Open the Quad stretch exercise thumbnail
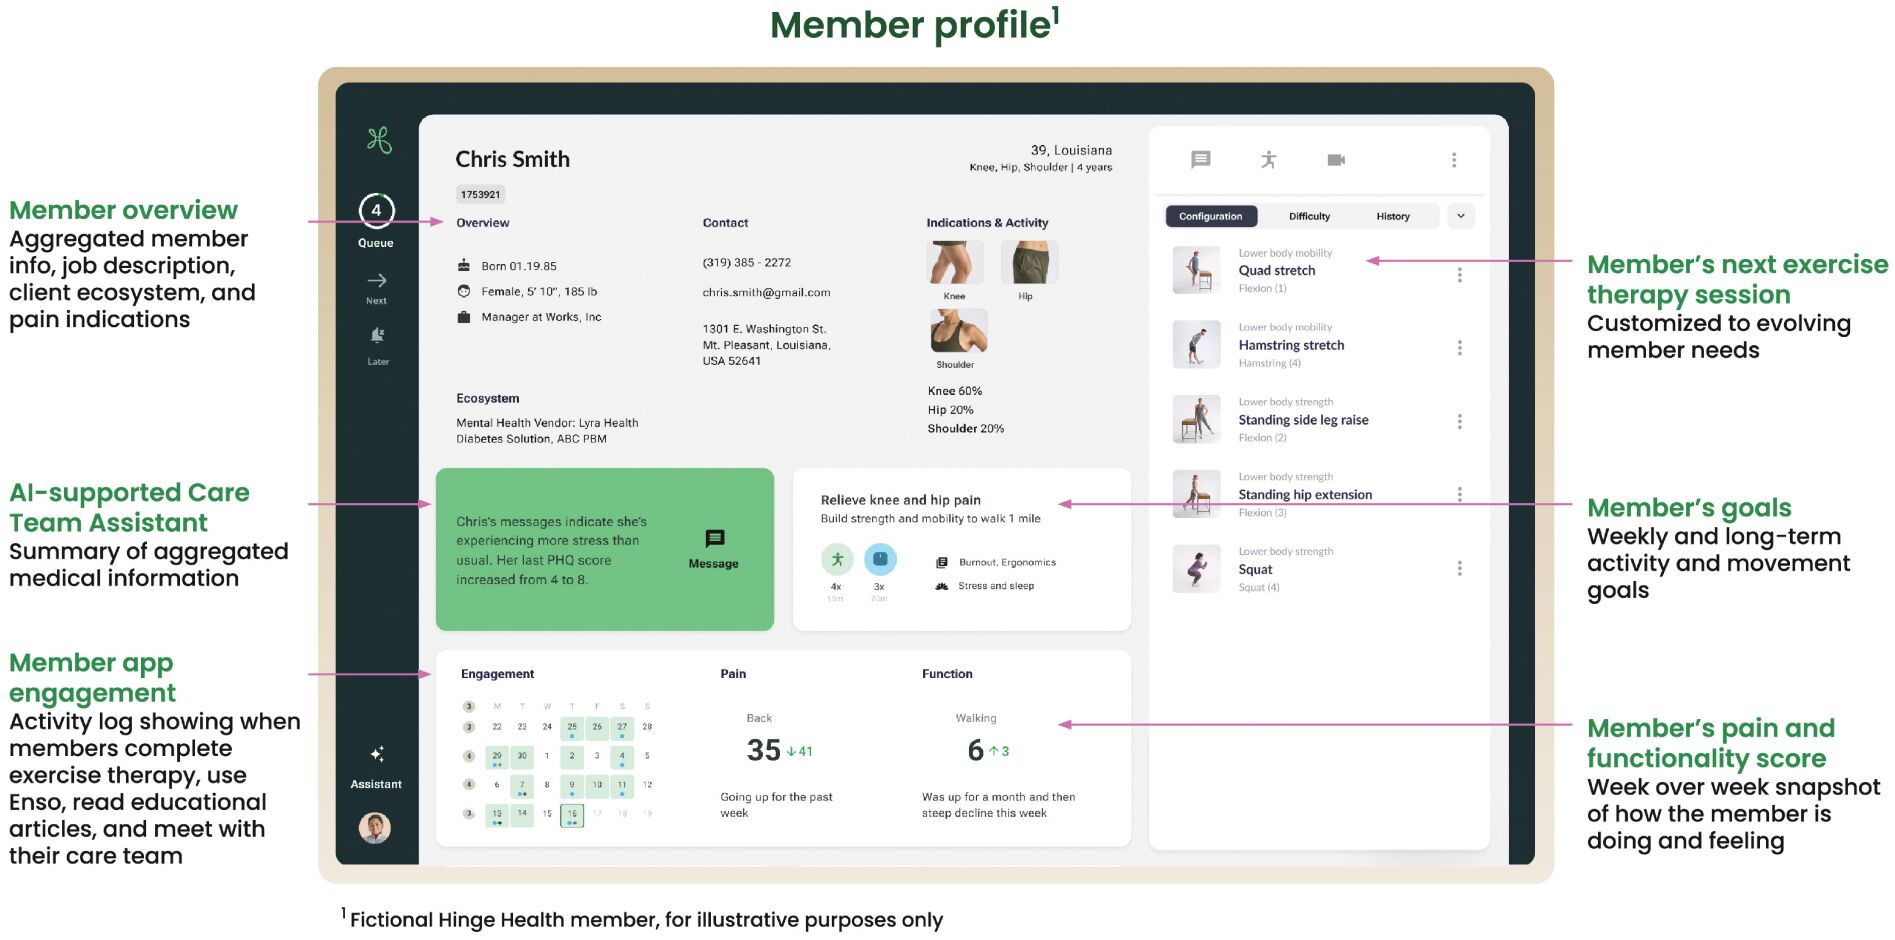The height and width of the screenshot is (940, 1895). click(x=1197, y=270)
